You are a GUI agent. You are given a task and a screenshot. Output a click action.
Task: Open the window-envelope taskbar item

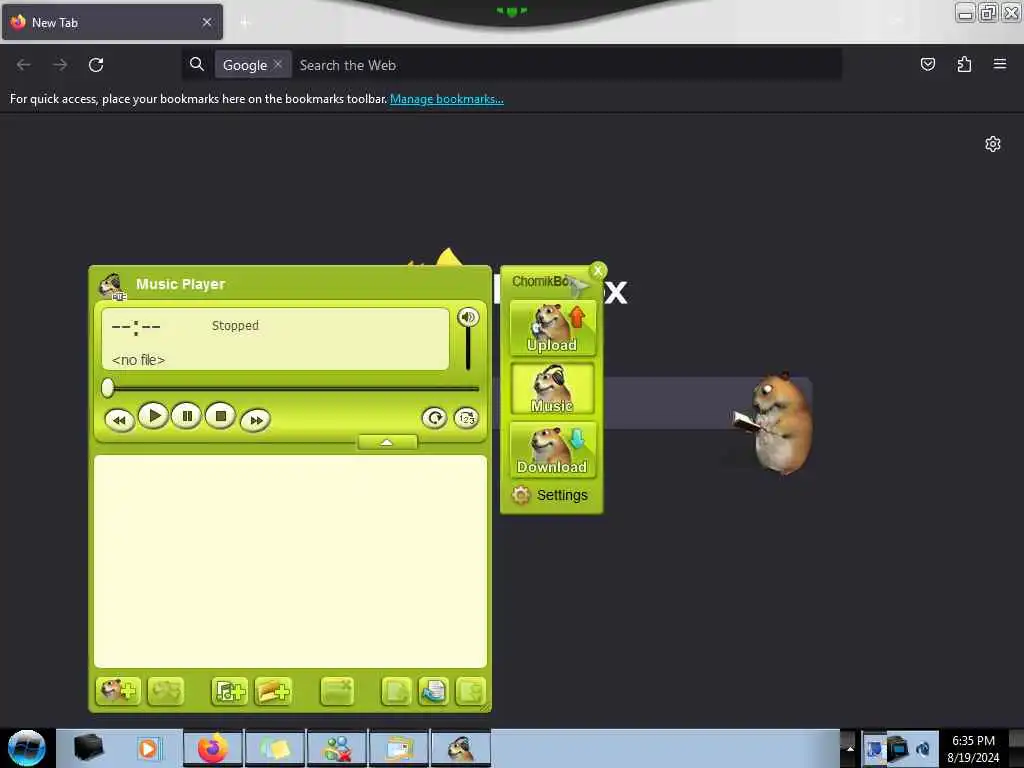pos(399,748)
